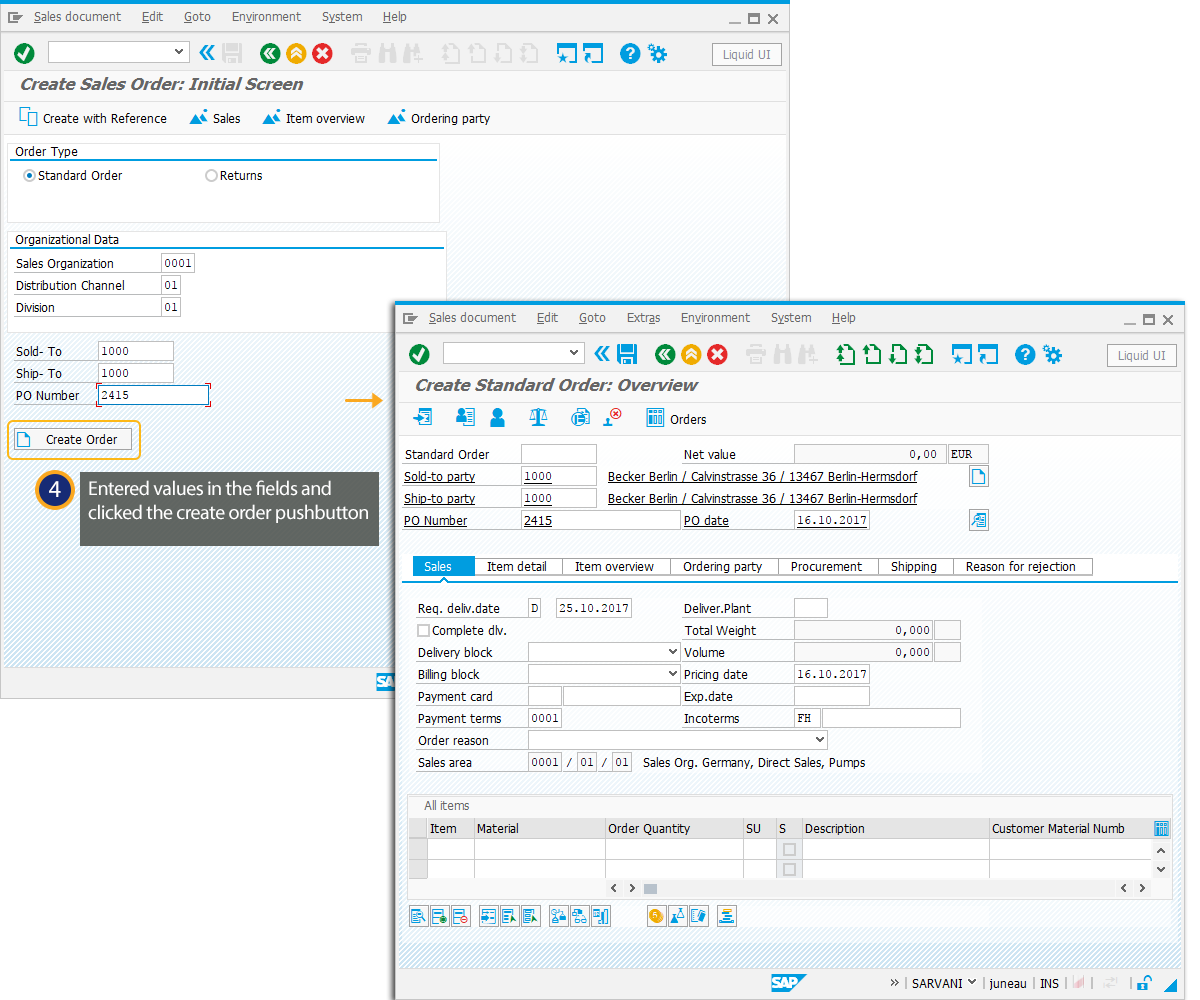Viewport: 1200px width, 1000px height.
Task: Click lock icon in Overview status bar
Action: point(1144,983)
